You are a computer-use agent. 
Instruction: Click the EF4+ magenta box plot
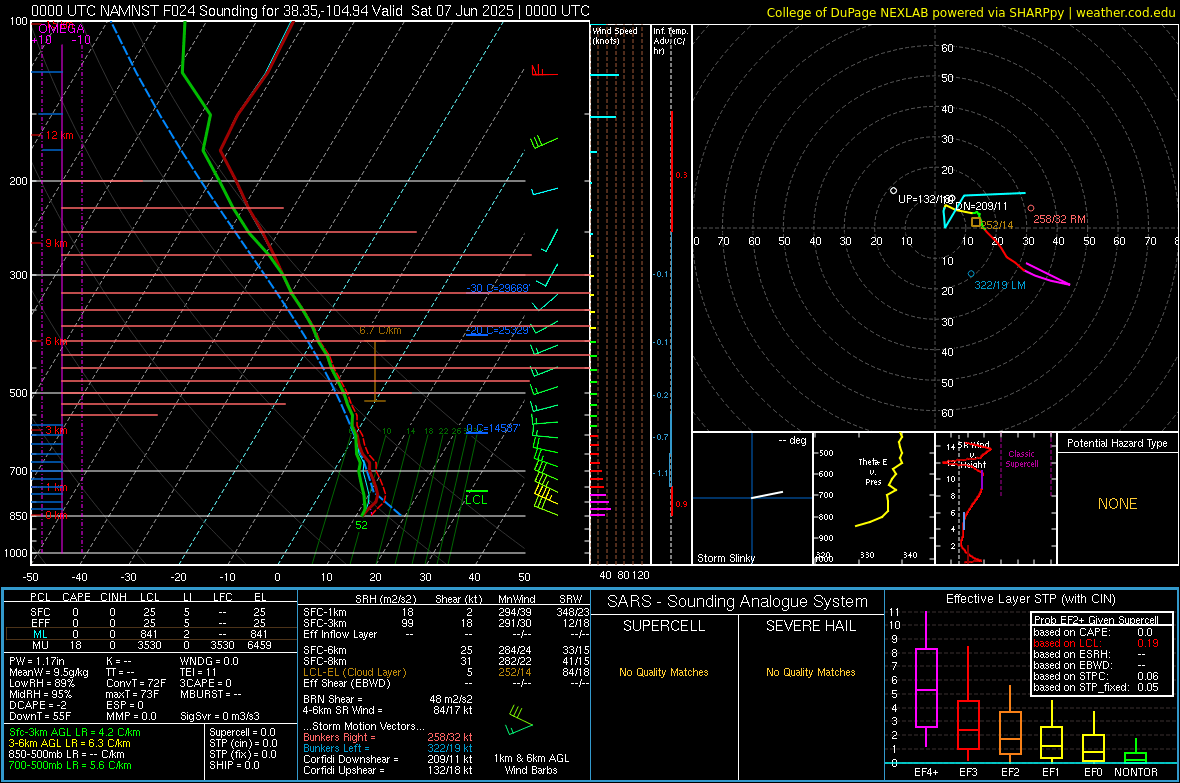click(x=926, y=681)
